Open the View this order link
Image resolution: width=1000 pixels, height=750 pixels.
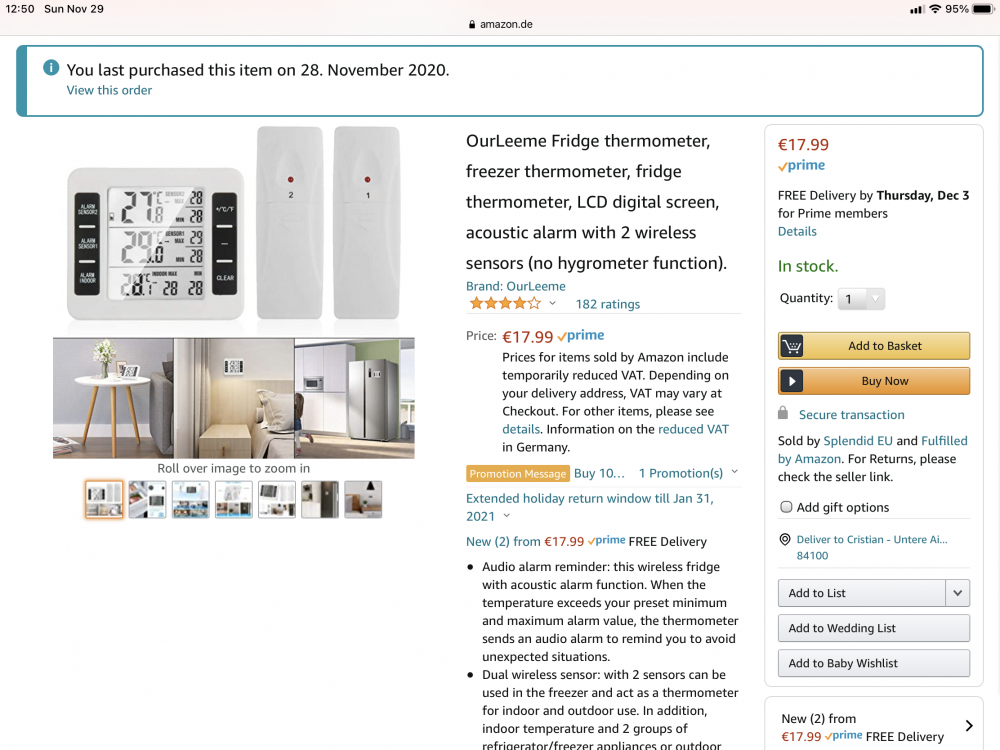click(109, 90)
